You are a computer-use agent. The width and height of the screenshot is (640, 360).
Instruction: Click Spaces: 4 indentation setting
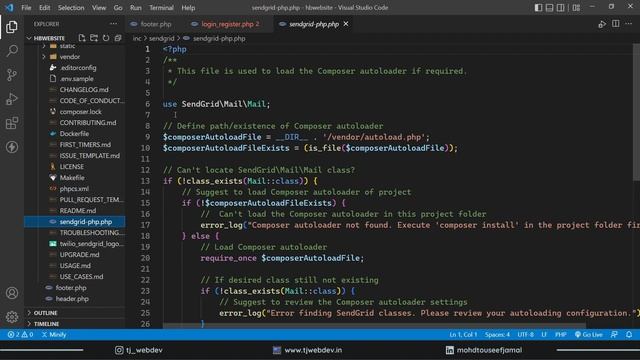497,335
